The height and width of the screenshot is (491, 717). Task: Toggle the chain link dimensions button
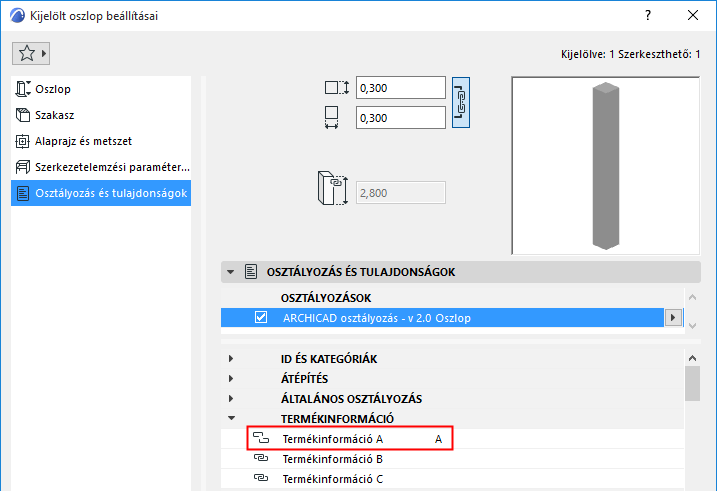(461, 102)
